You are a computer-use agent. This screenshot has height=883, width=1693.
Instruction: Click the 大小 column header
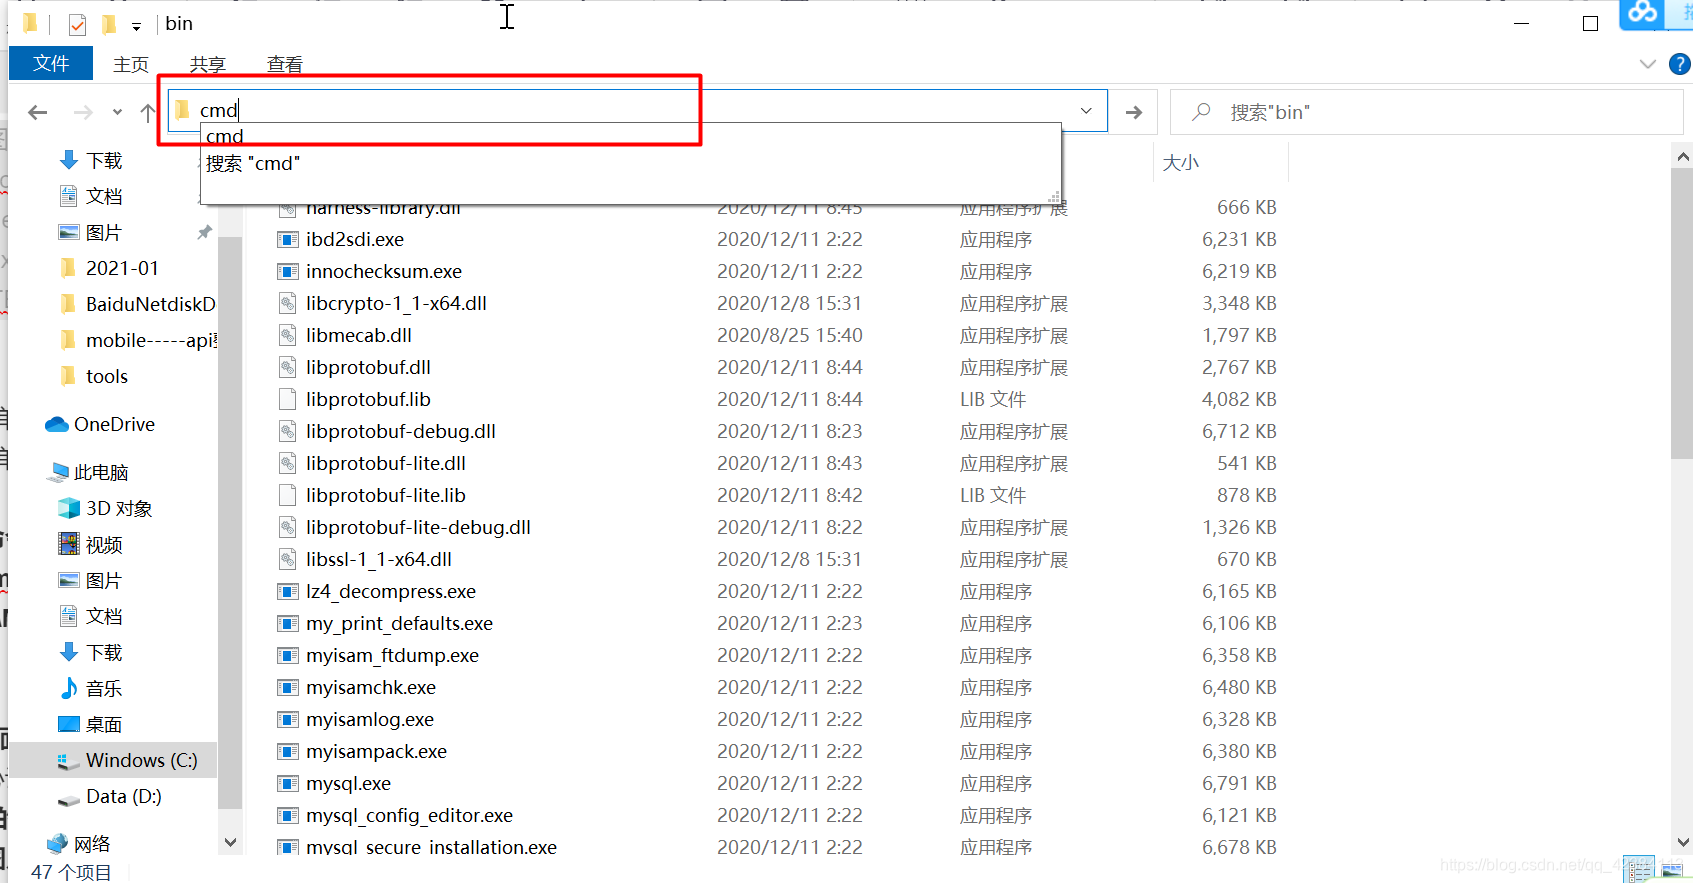coord(1180,163)
